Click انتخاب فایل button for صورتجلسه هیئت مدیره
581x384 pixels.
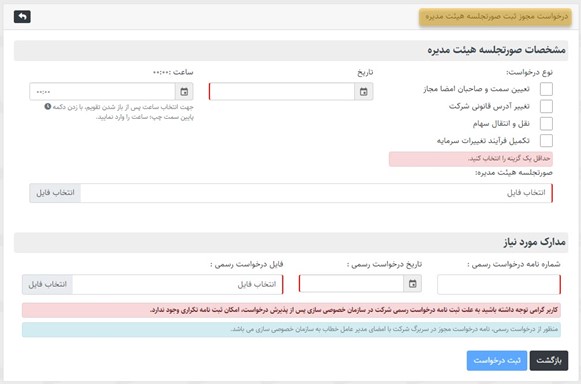tap(55, 193)
